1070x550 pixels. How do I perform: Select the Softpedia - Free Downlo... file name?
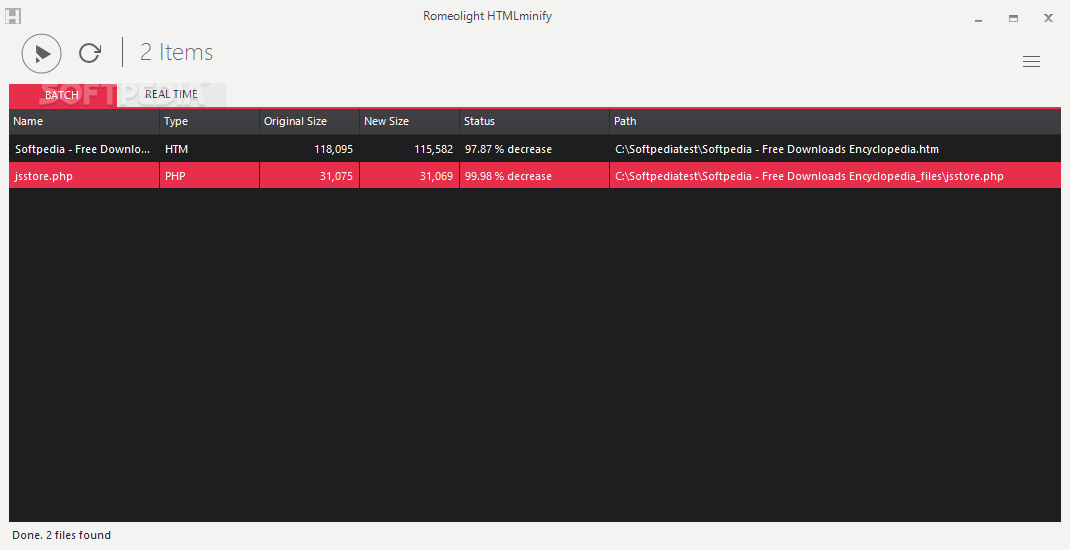tap(83, 149)
